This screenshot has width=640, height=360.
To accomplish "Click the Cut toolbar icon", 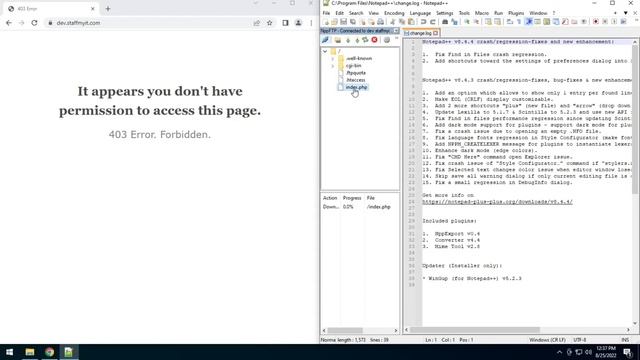I will (392, 22).
